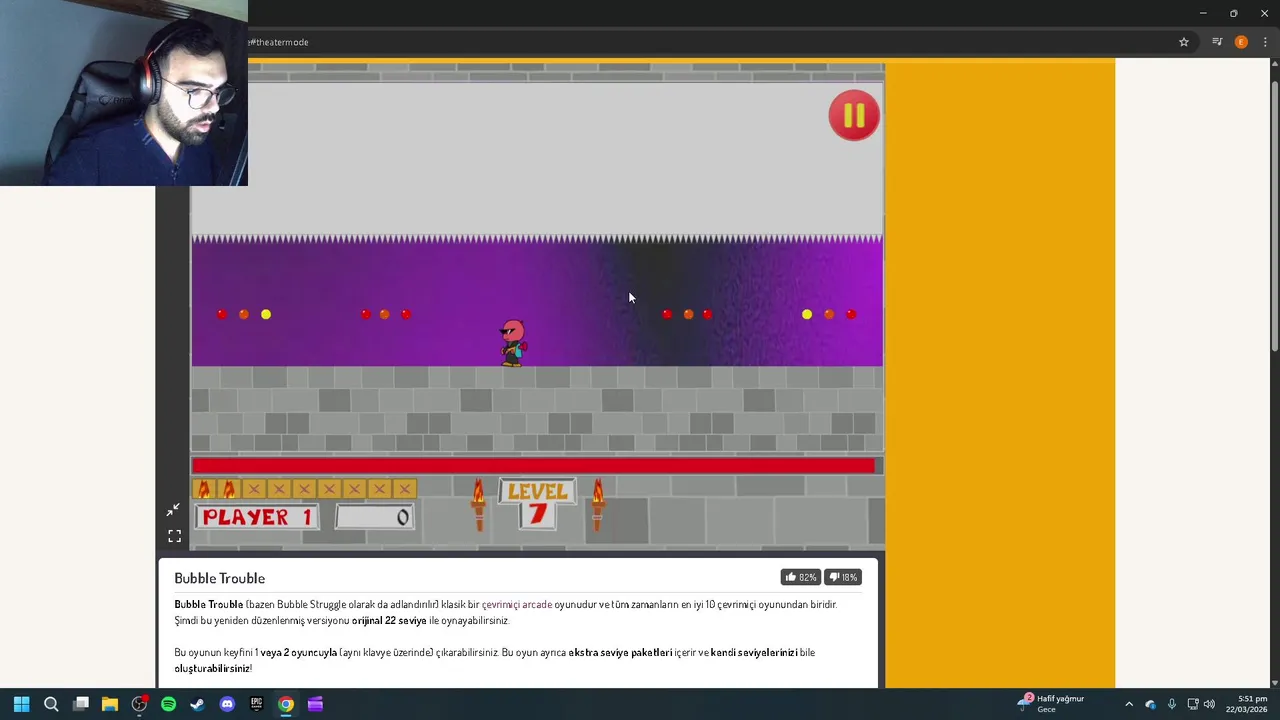
Task: Click the bold text 'ekstra seviye paketleri'
Action: tap(620, 652)
